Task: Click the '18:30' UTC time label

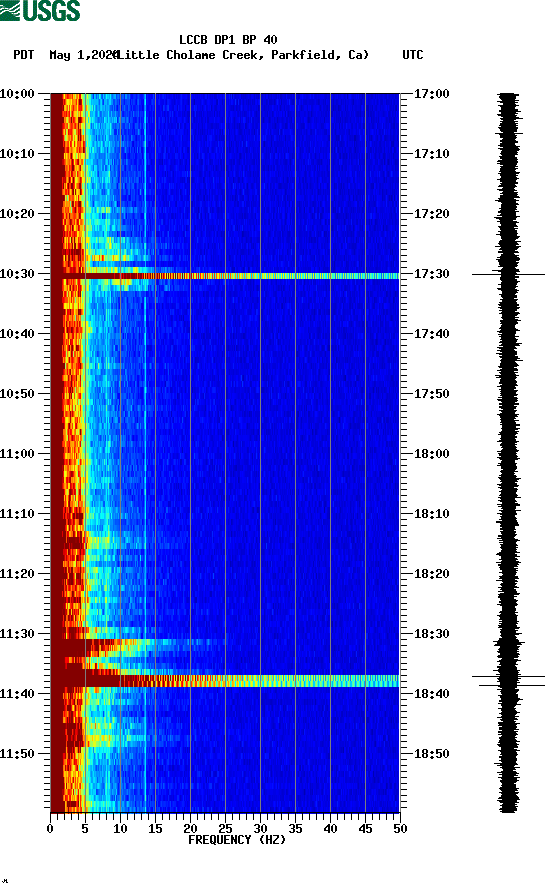Action: tap(431, 634)
